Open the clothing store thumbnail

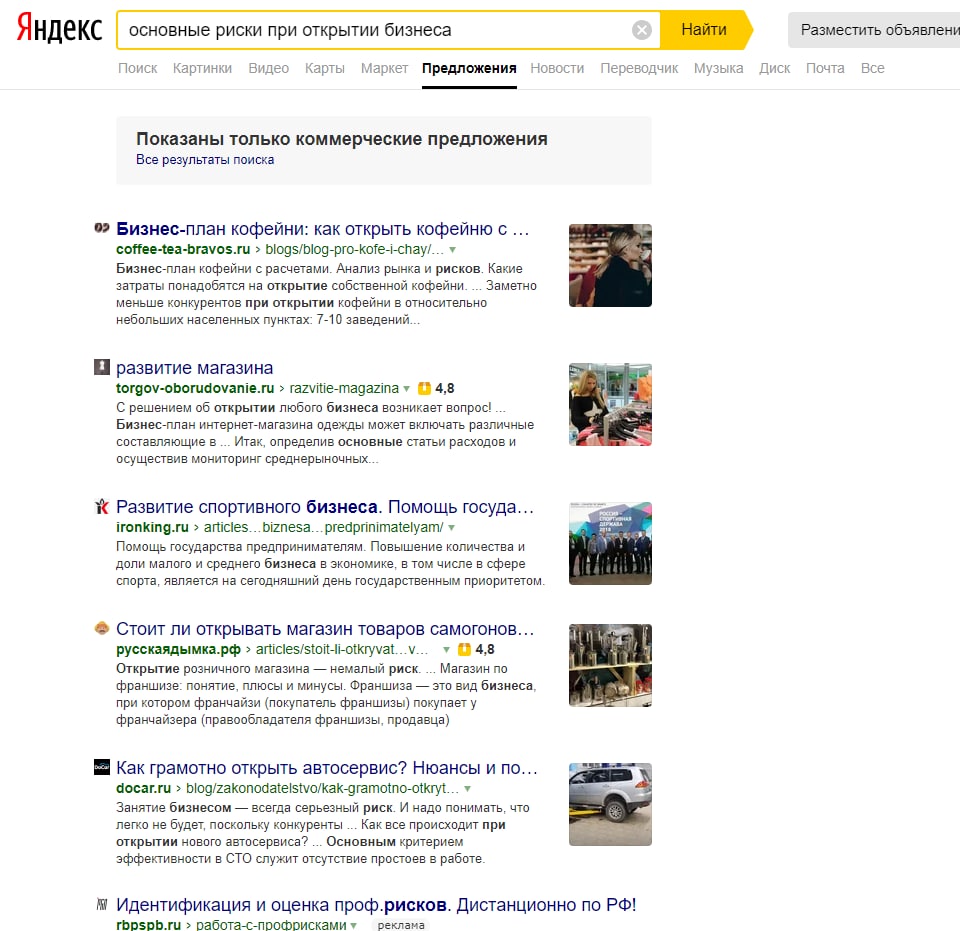coord(610,404)
